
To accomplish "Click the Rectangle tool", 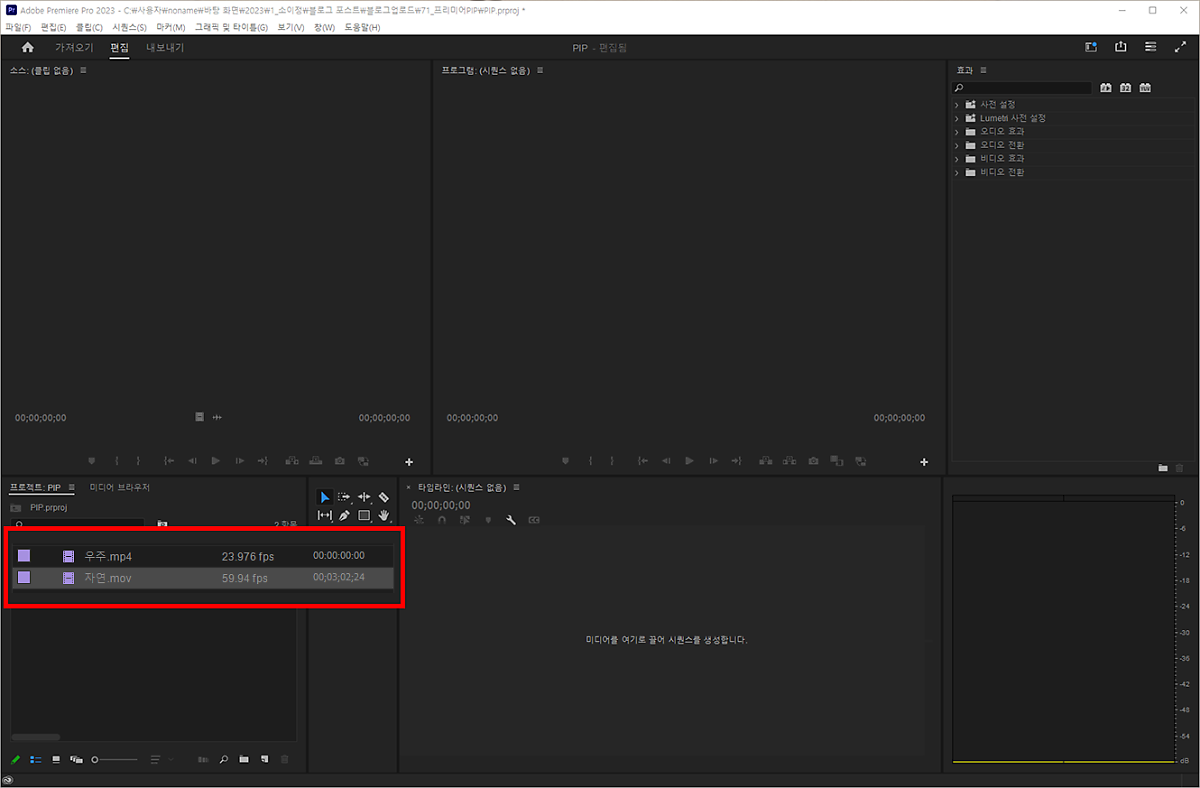I will click(364, 516).
